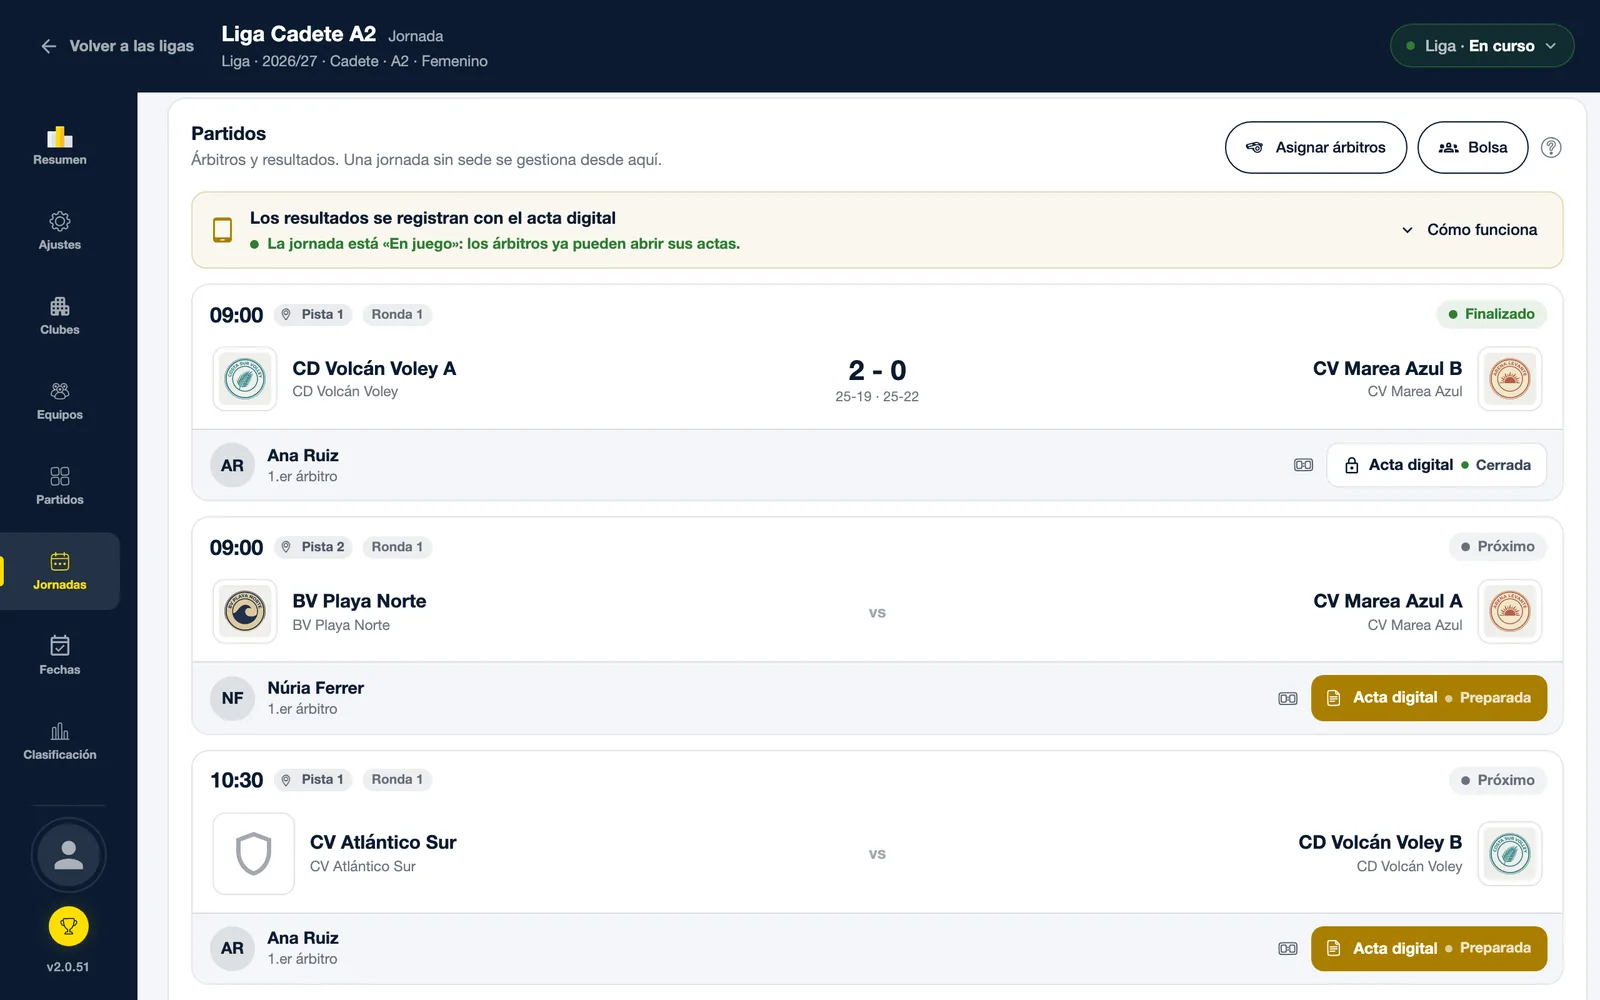Image resolution: width=1600 pixels, height=1000 pixels.
Task: Switch to Partidos in the sidebar
Action: point(60,486)
